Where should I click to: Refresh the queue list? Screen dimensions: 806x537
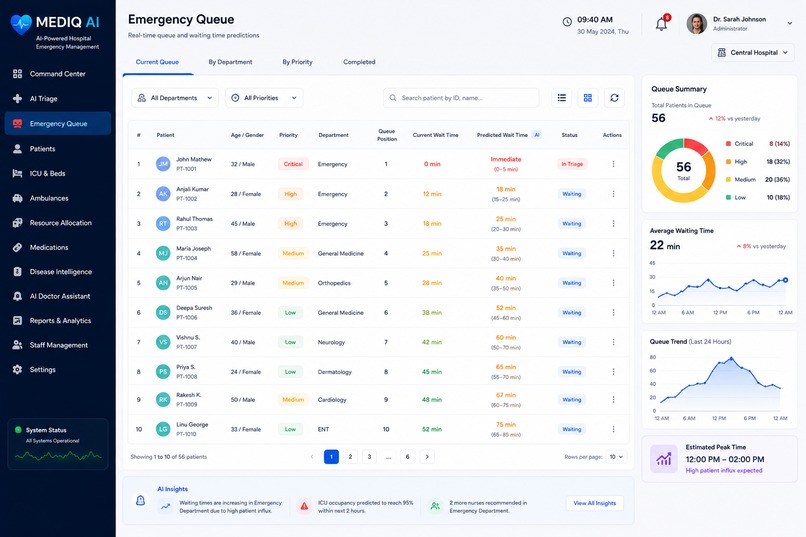coord(614,98)
